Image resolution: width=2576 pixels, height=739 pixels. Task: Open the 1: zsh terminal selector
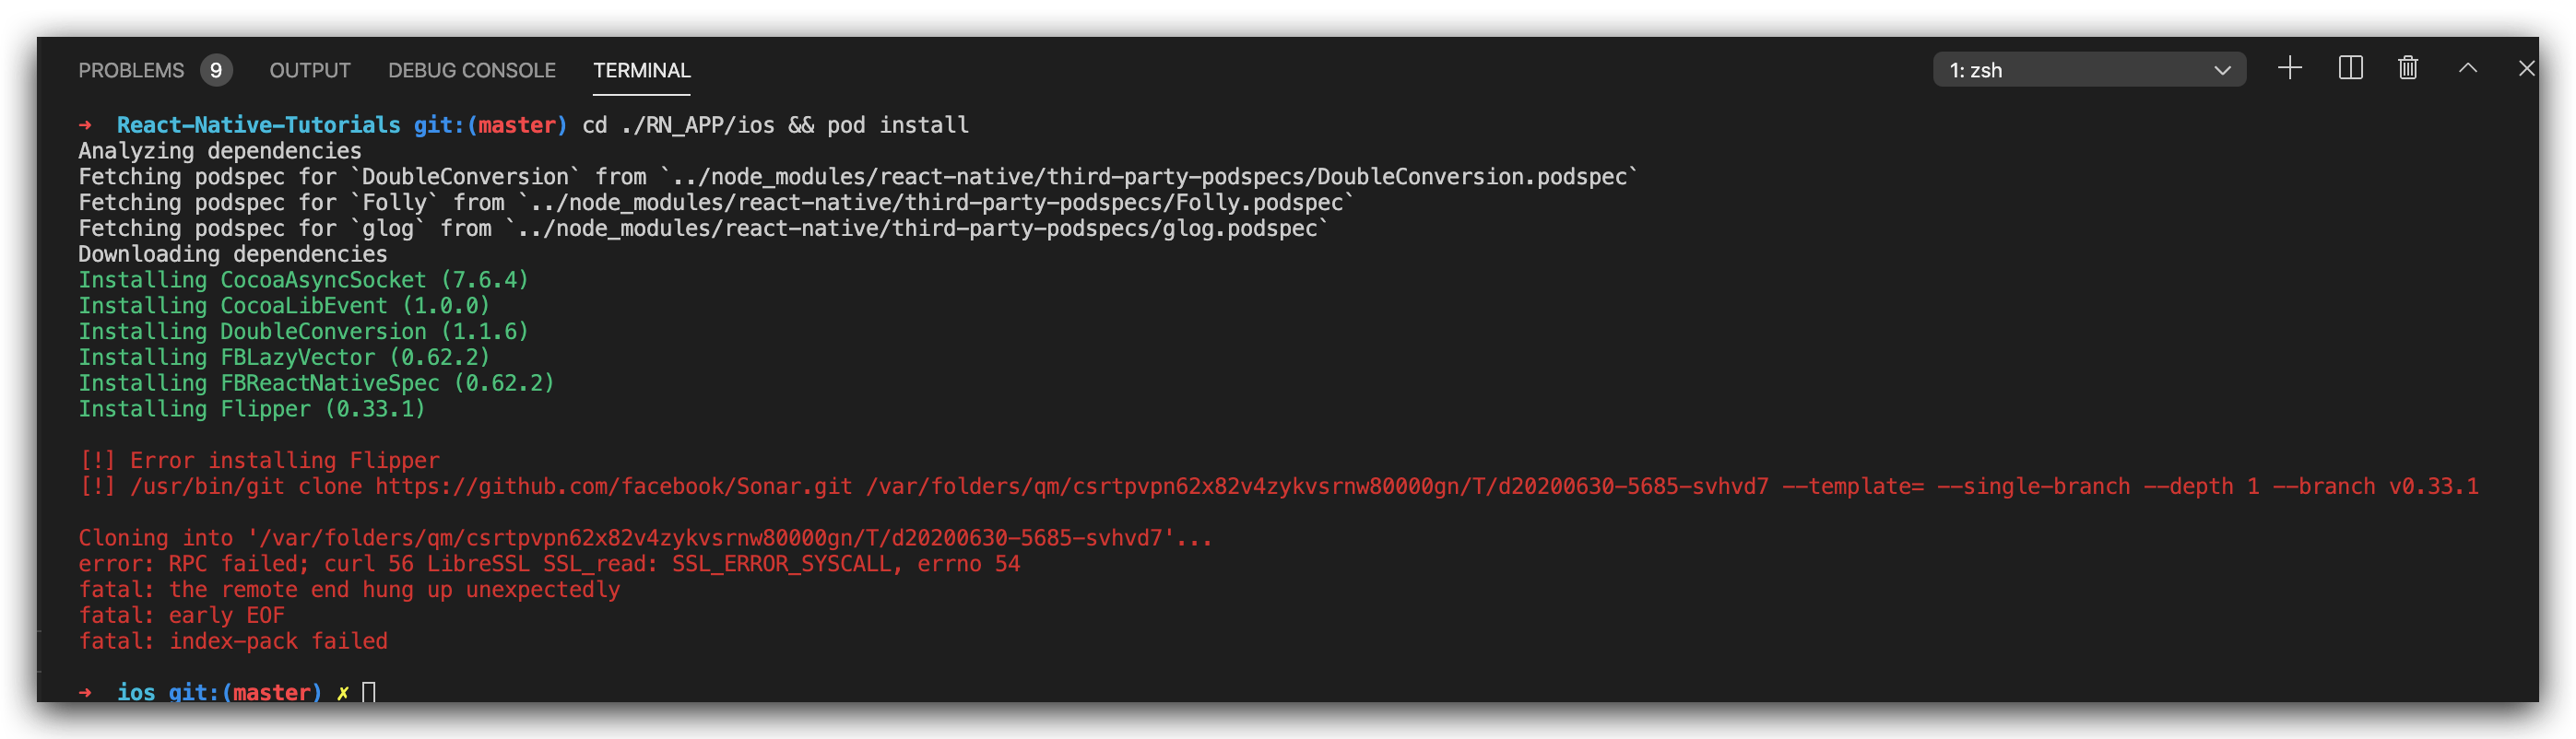point(2089,70)
